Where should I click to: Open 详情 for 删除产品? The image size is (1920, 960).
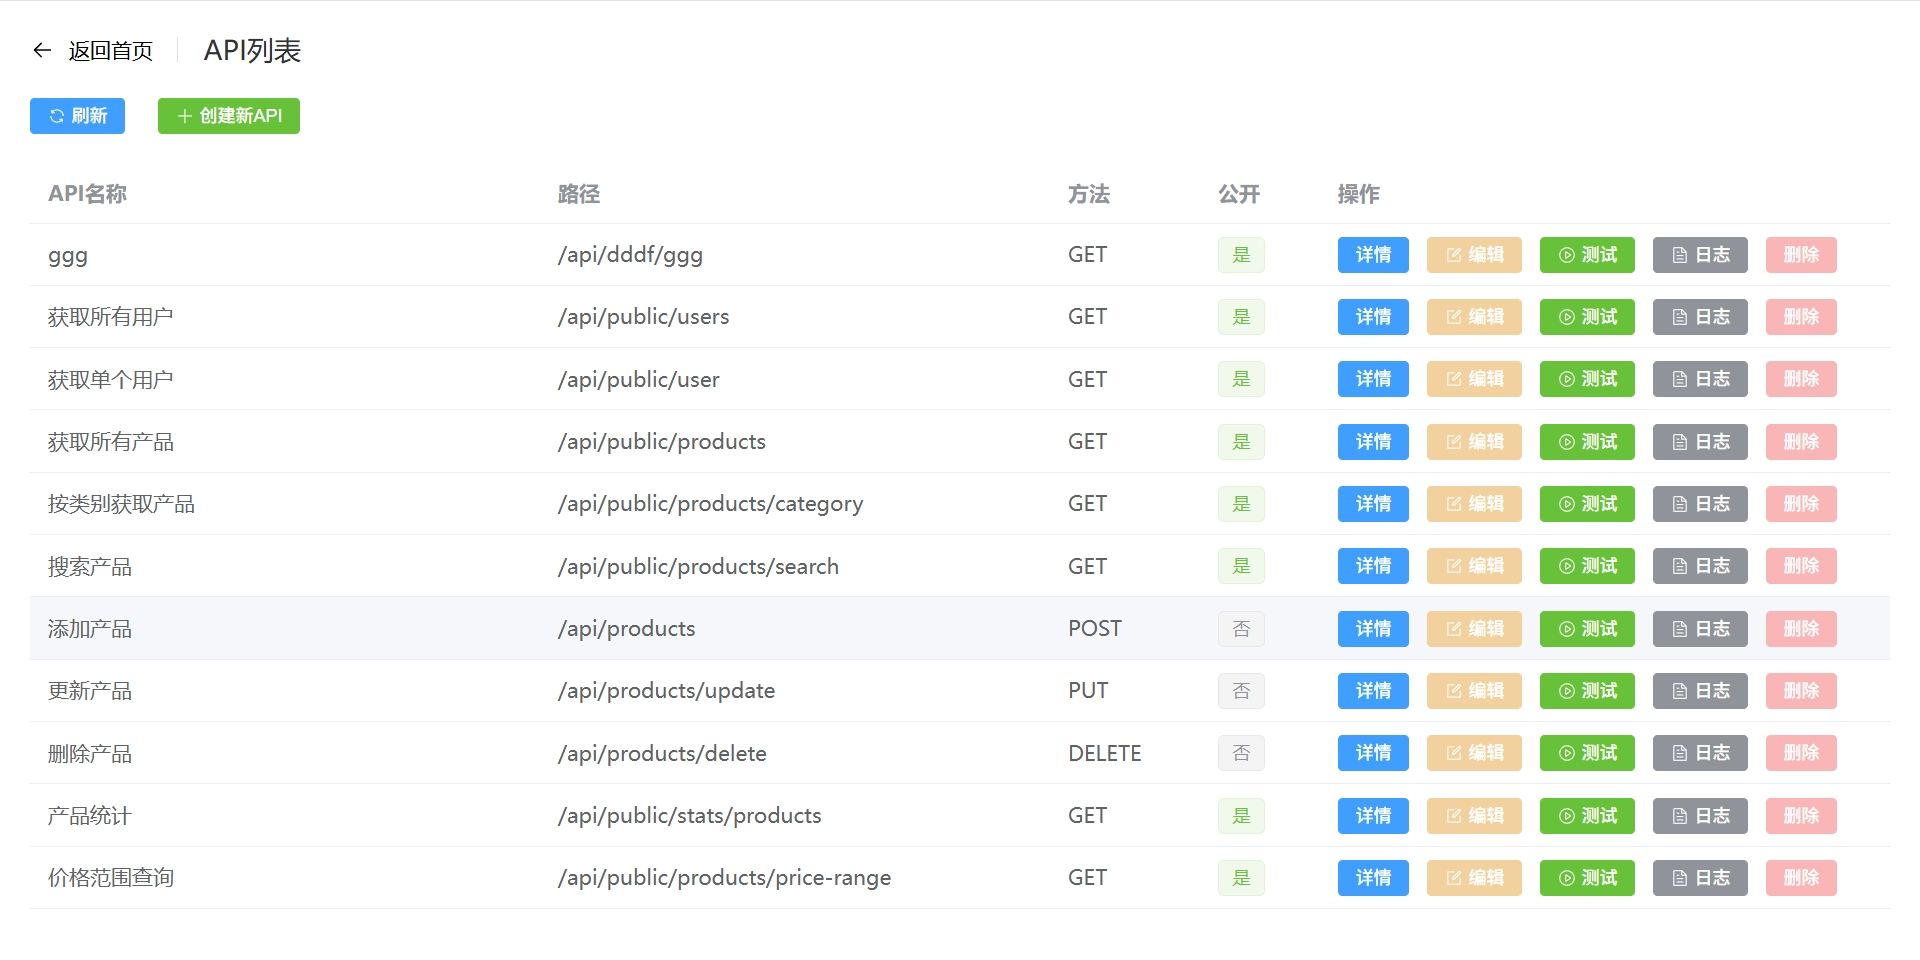[x=1373, y=753]
